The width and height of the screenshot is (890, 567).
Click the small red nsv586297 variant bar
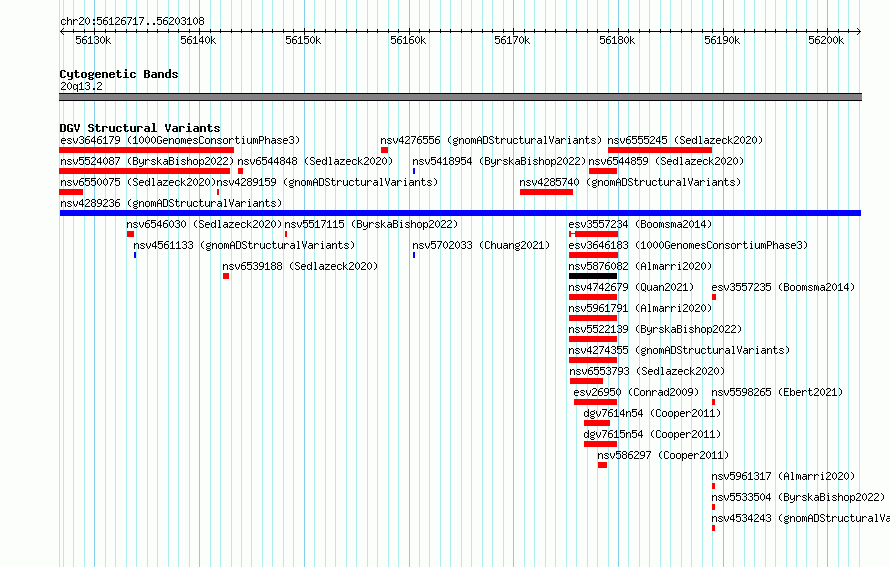602,465
